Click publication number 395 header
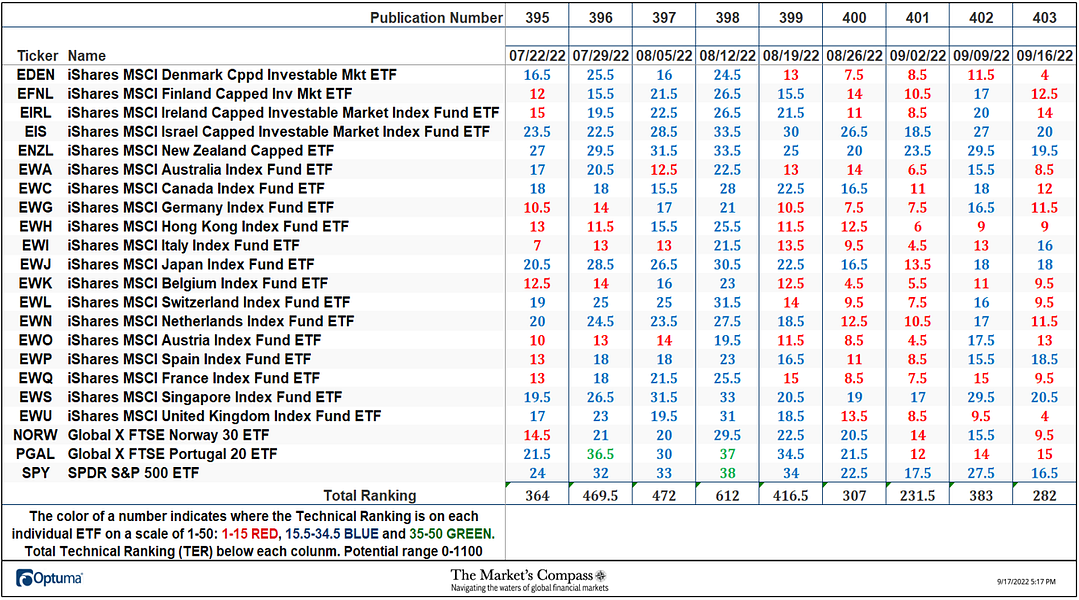 pyautogui.click(x=537, y=18)
